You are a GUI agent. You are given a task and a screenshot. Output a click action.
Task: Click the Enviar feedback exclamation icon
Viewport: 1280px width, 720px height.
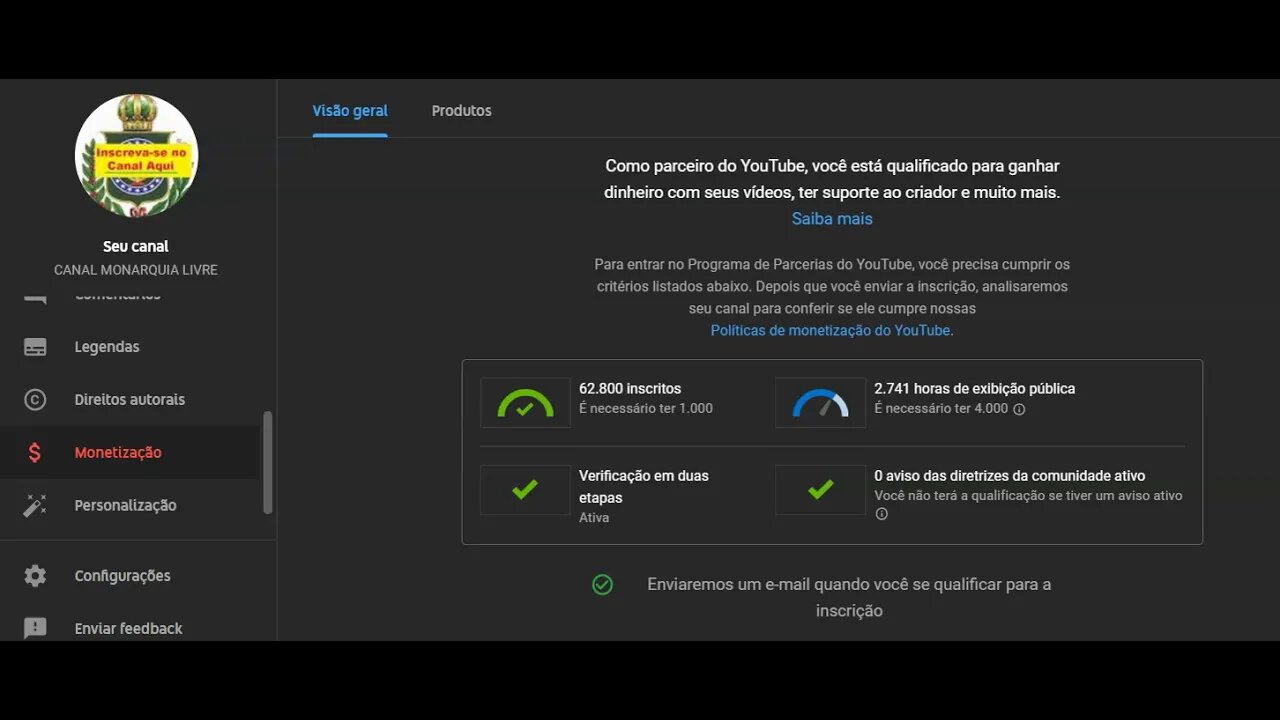pos(35,628)
